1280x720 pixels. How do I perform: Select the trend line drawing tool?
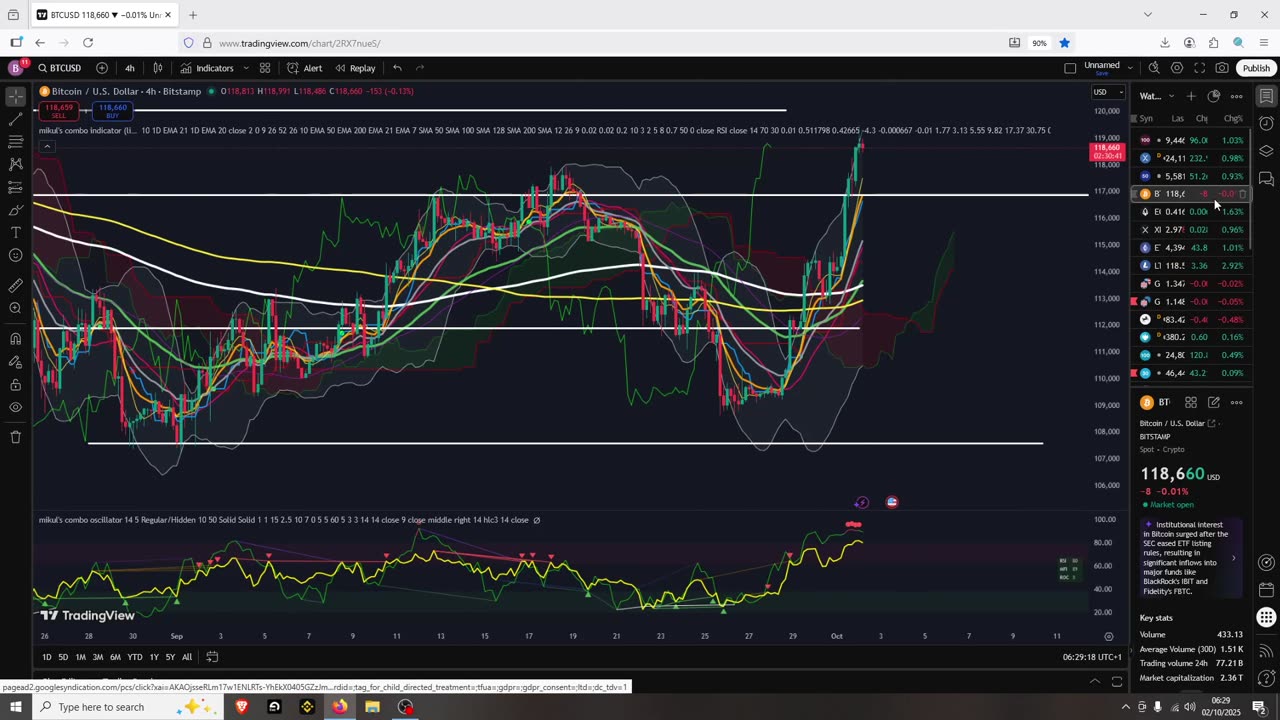click(x=16, y=120)
